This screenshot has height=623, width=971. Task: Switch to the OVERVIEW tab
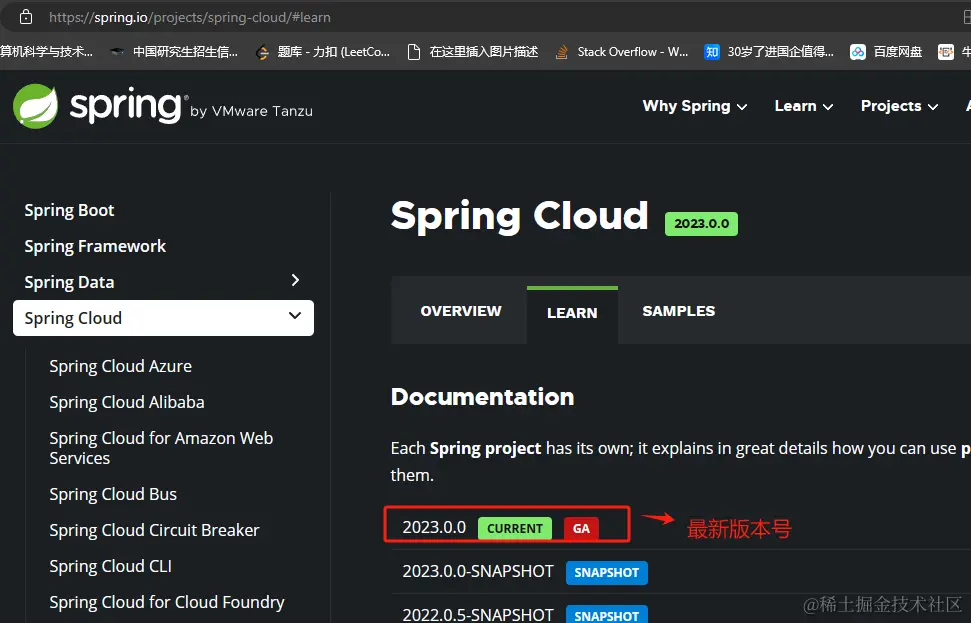tap(461, 311)
